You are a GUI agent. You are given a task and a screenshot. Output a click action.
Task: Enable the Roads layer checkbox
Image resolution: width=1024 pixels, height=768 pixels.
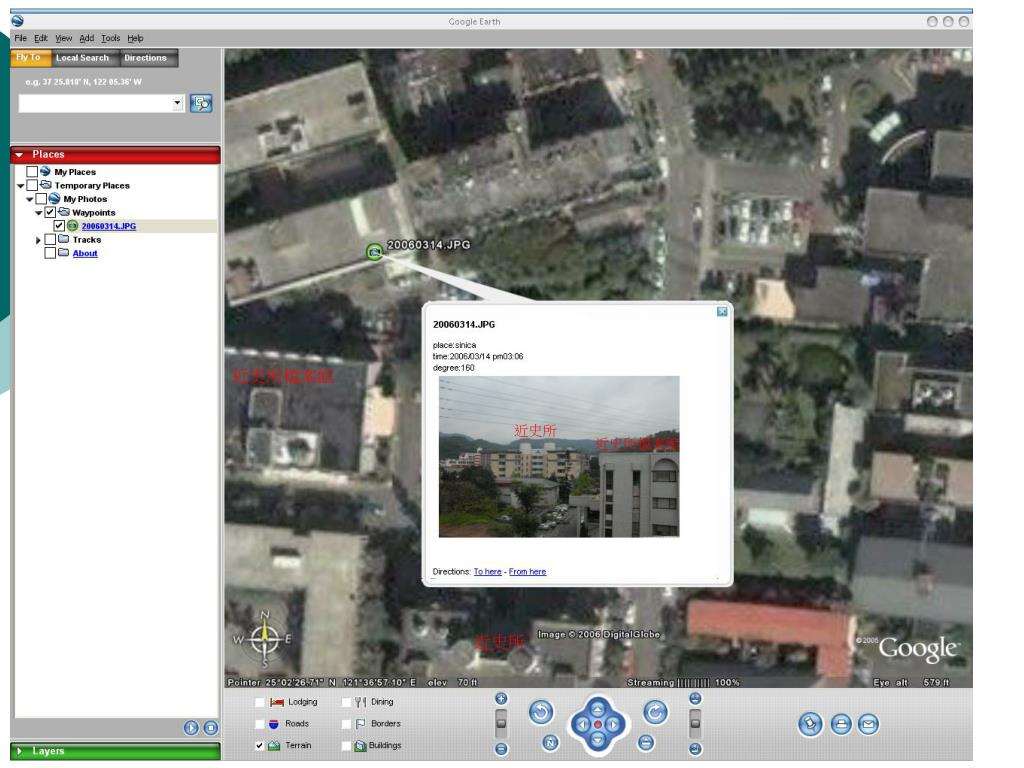coord(259,724)
